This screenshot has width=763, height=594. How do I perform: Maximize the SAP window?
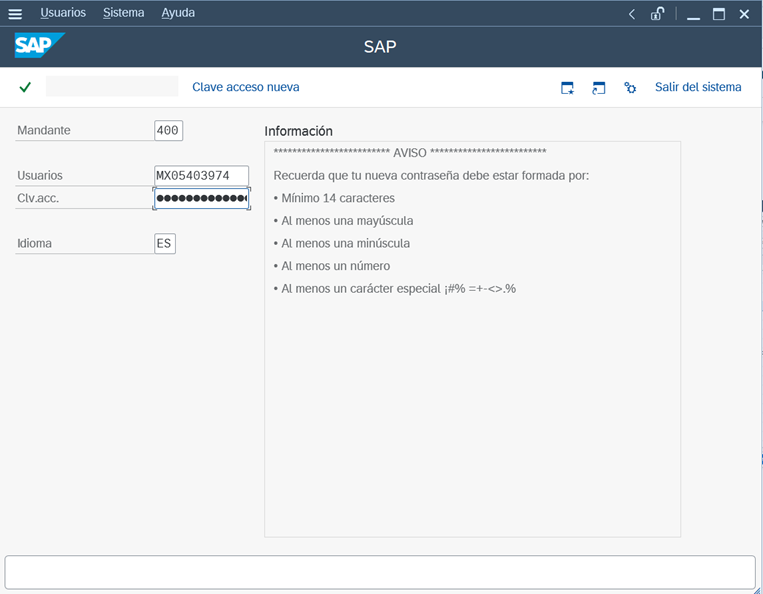coord(718,14)
